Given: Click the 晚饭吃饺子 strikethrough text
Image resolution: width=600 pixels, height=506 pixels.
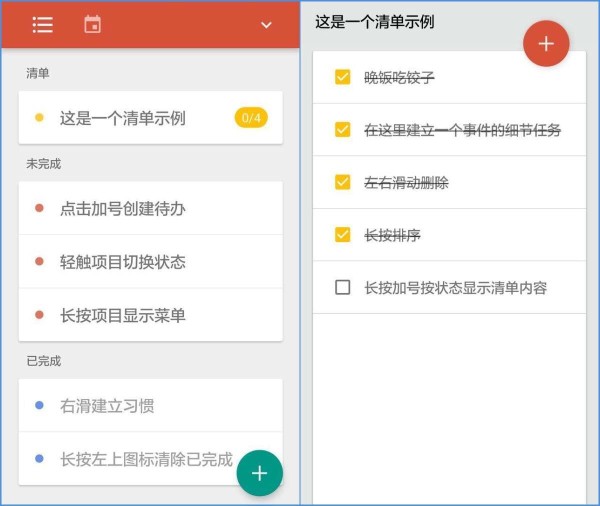Looking at the screenshot, I should [399, 78].
